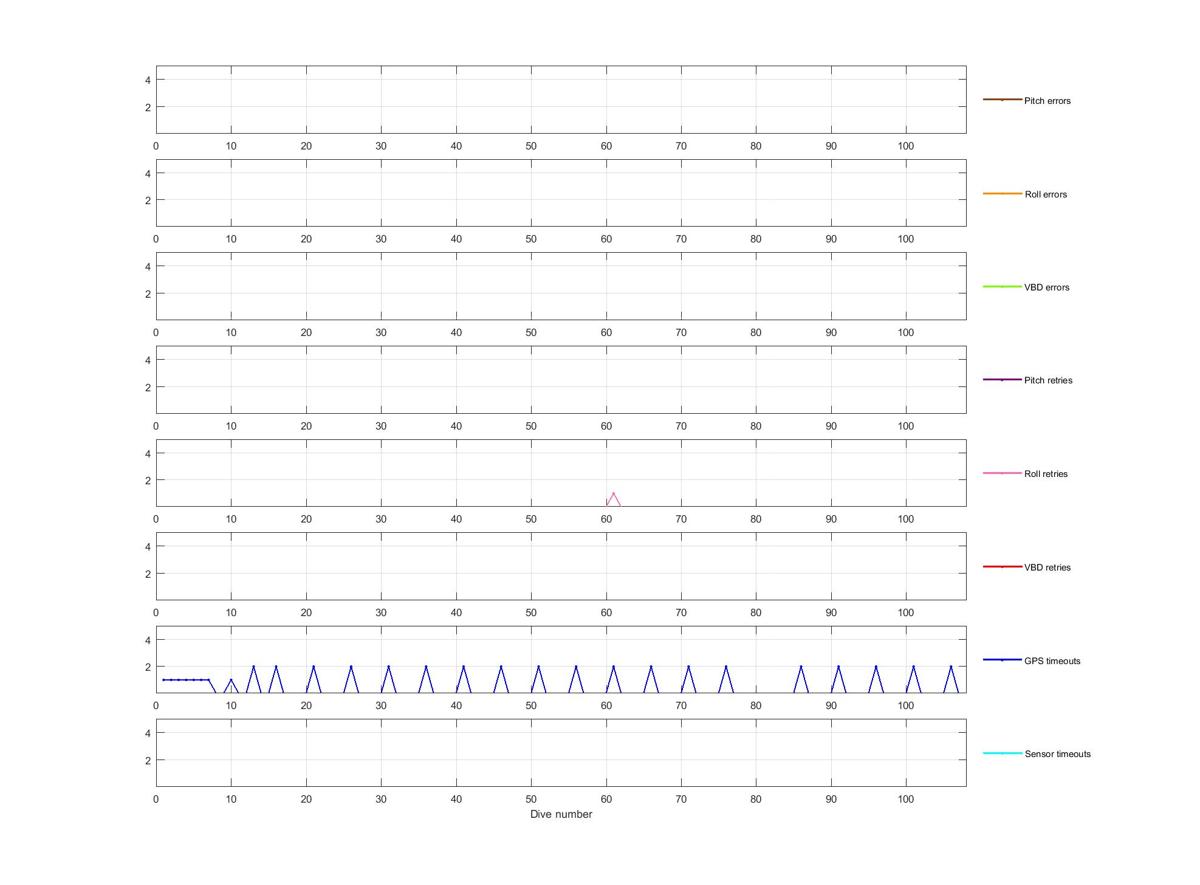Click the GPS timeouts peak at dive 41
The image size is (1200, 885).
(x=463, y=666)
